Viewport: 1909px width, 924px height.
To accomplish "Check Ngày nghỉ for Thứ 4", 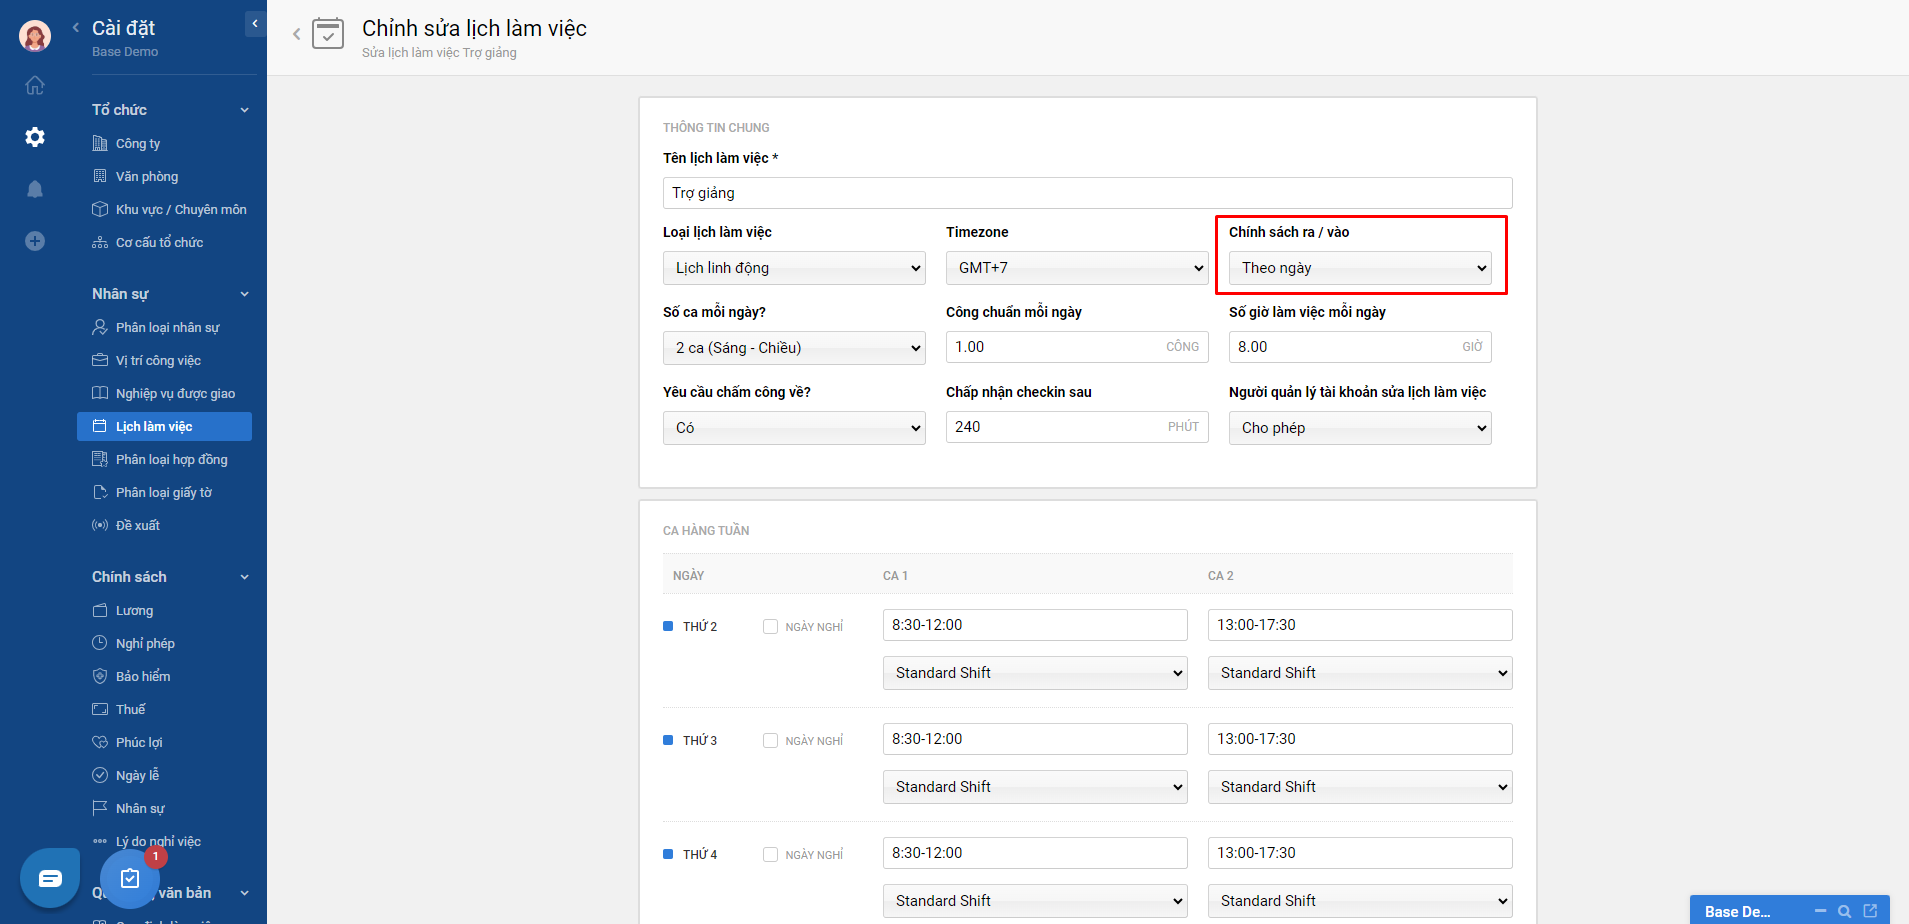I will click(770, 855).
